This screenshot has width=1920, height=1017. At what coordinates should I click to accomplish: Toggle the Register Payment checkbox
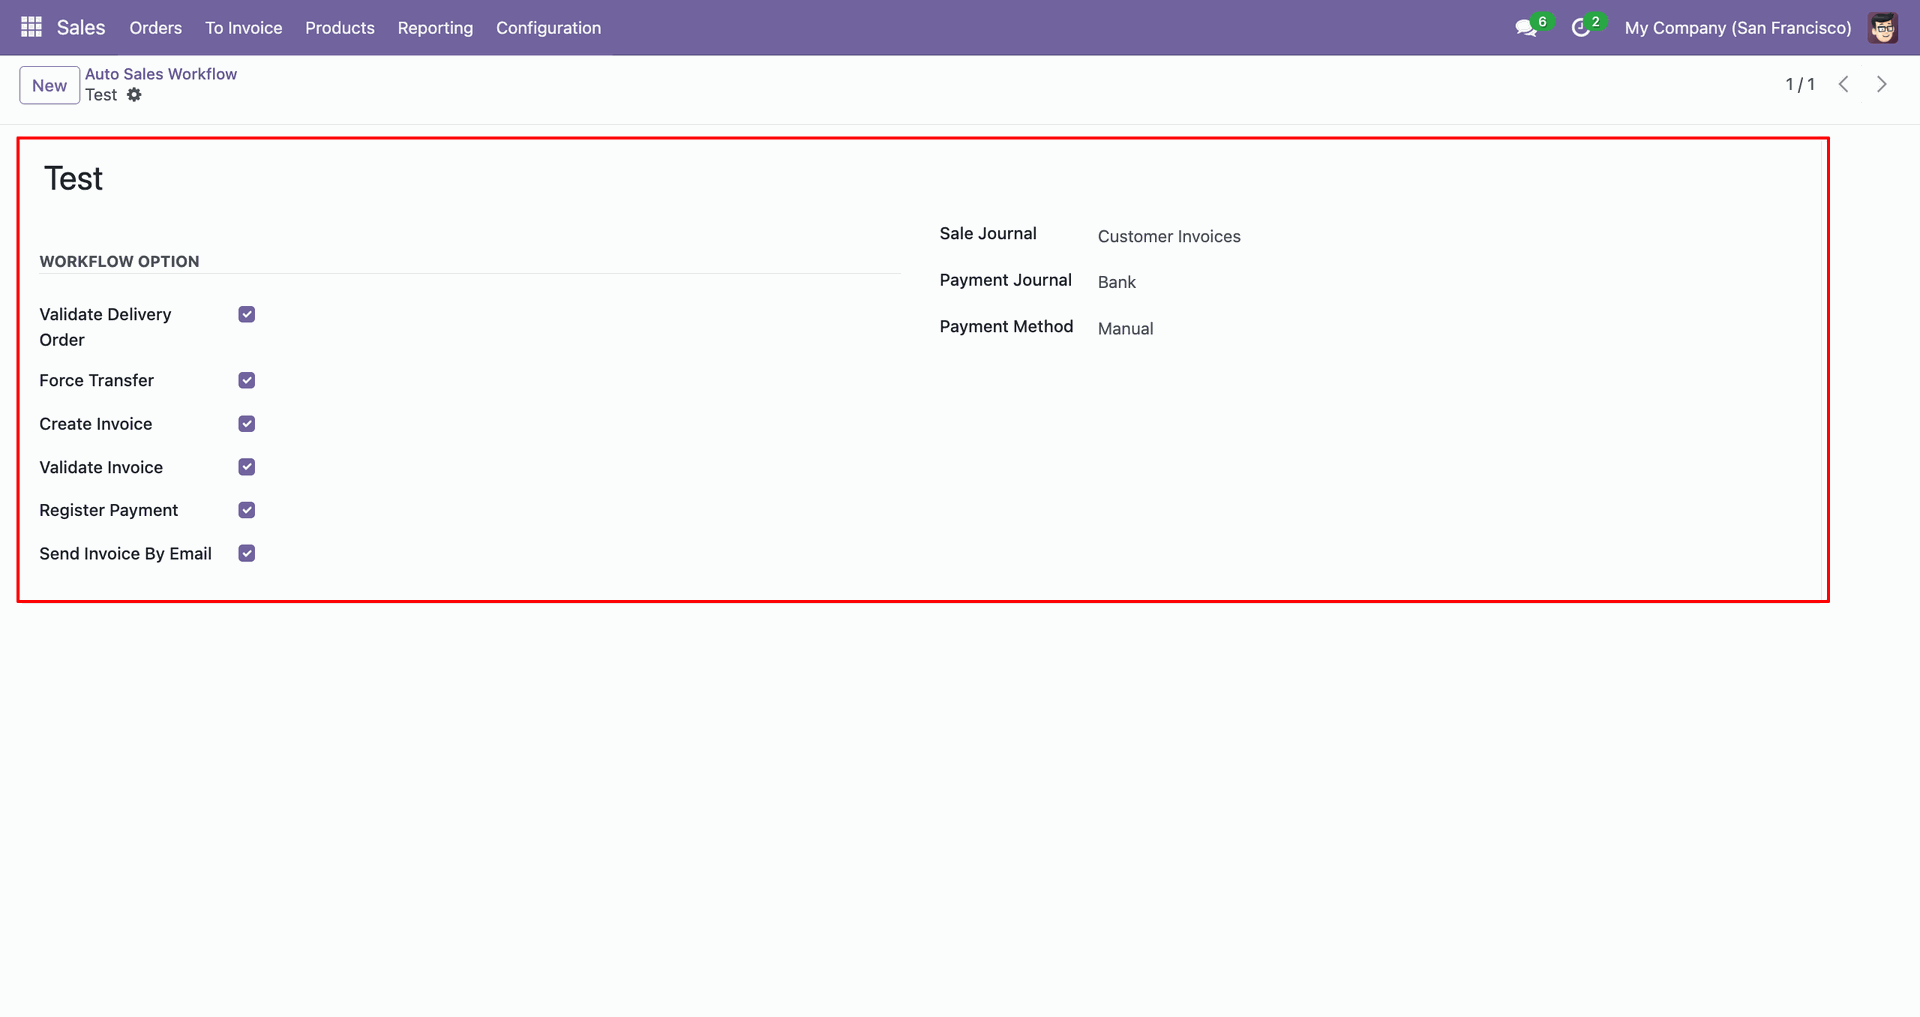tap(247, 510)
